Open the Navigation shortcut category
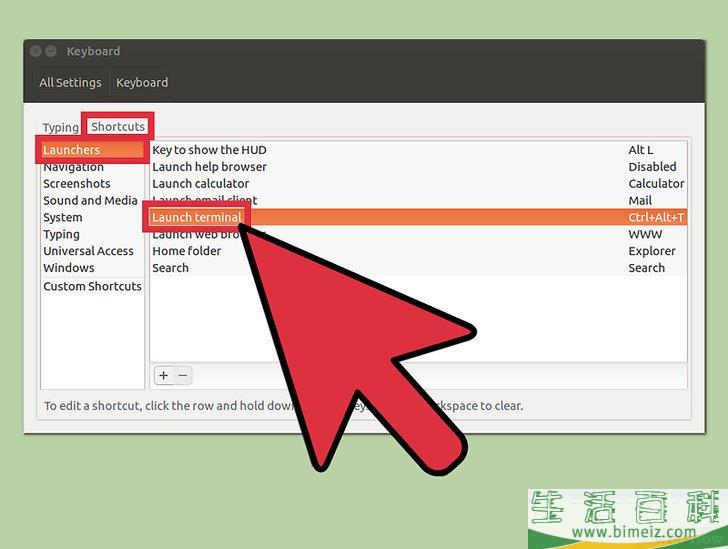Viewport: 728px width, 549px height. click(73, 167)
